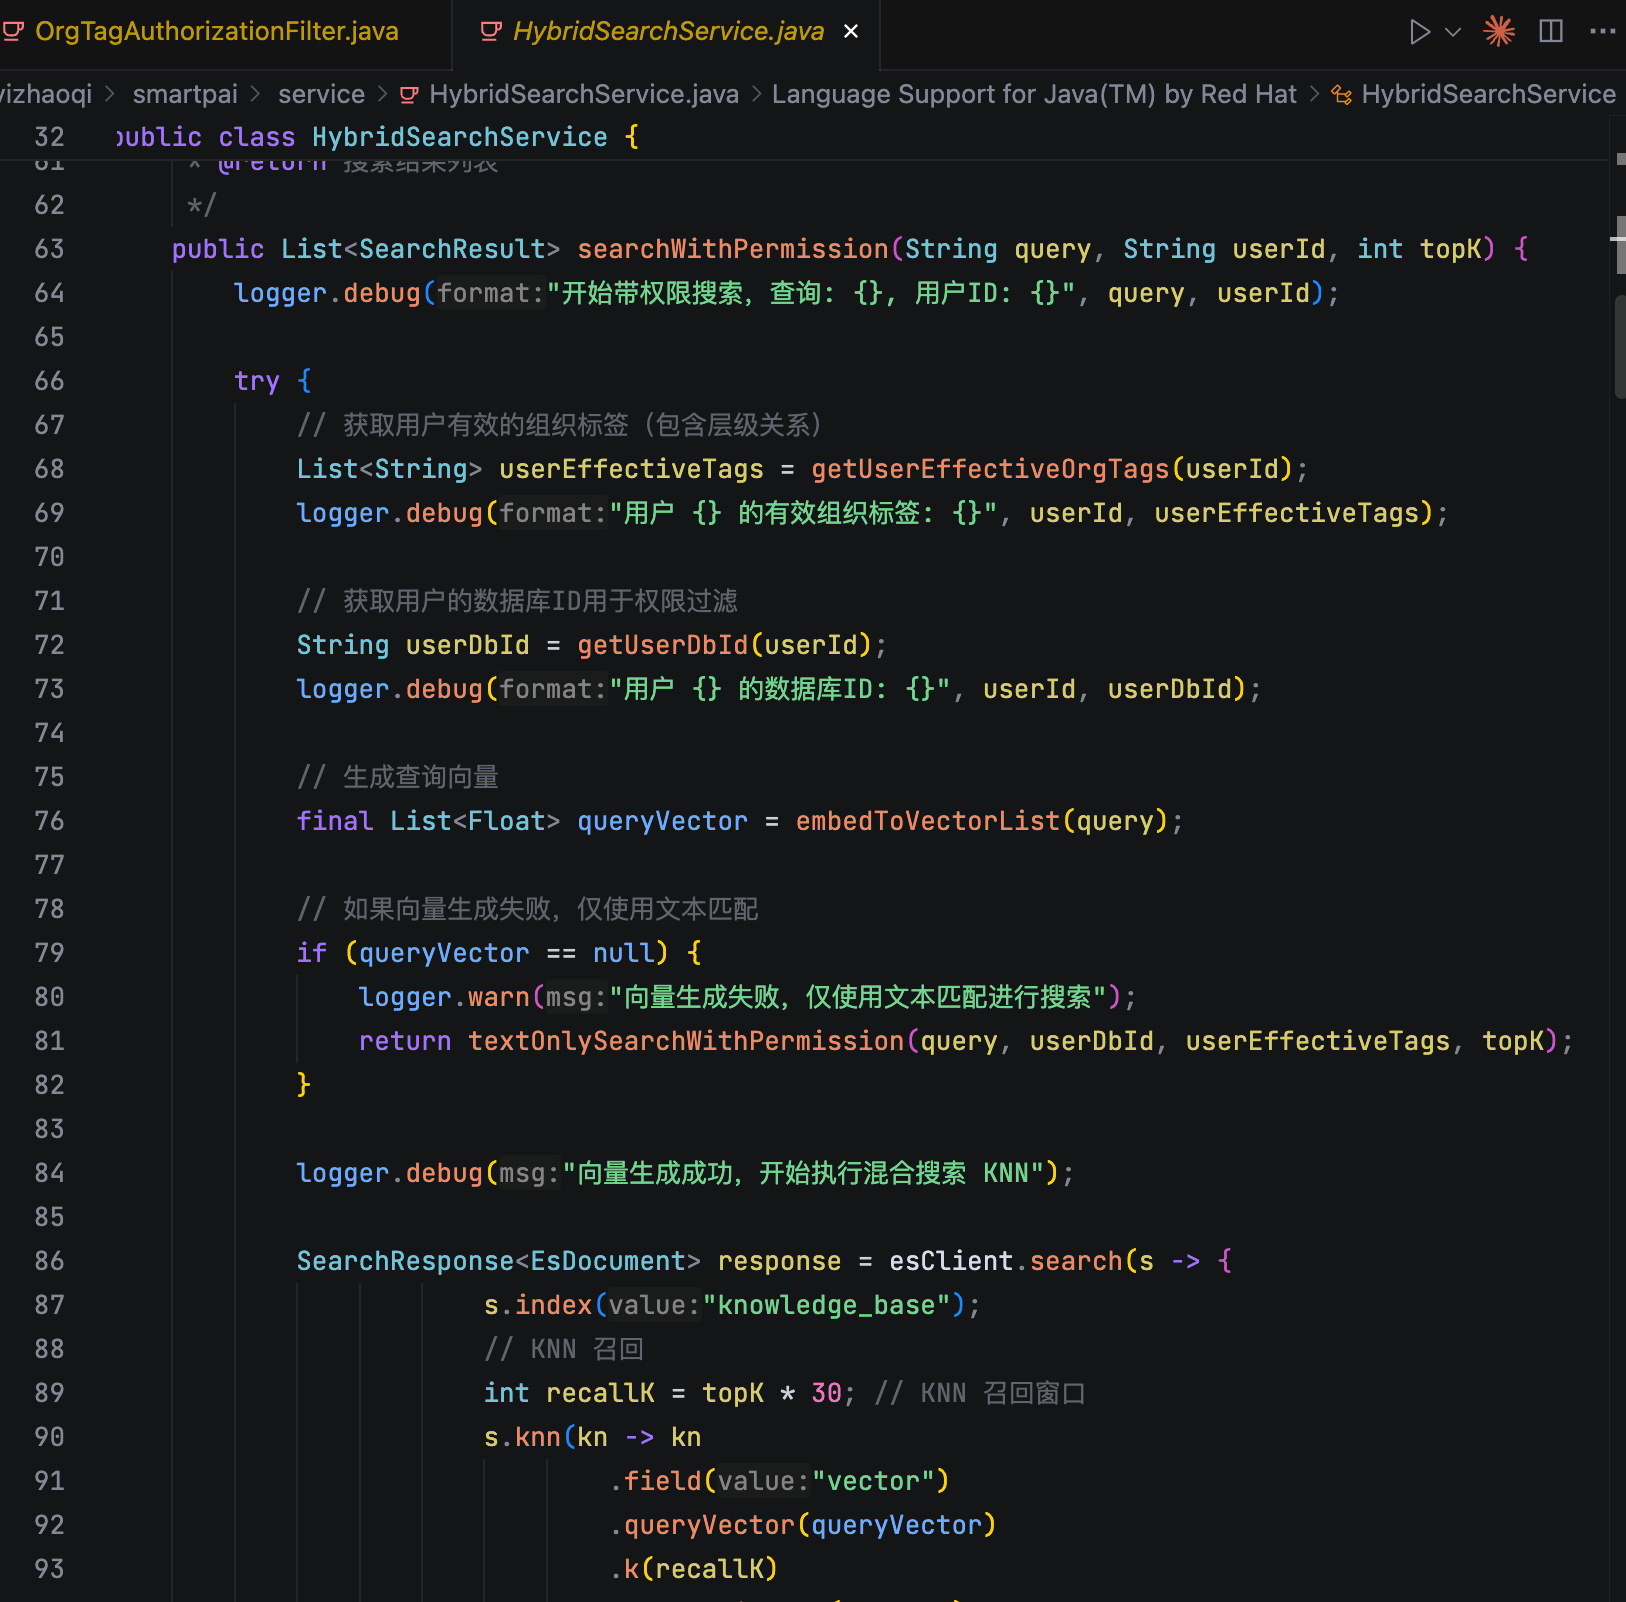Click the smartpai breadcrumb segment
Viewport: 1626px width, 1602px height.
pos(185,94)
